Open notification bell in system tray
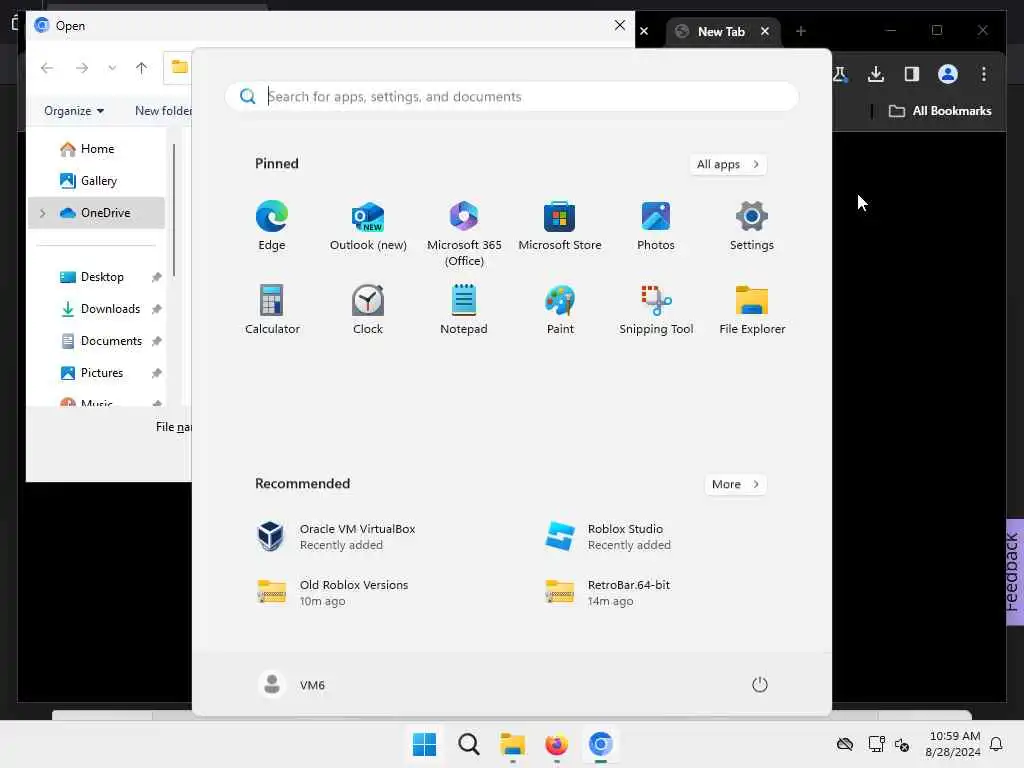Viewport: 1024px width, 768px height. coord(996,744)
